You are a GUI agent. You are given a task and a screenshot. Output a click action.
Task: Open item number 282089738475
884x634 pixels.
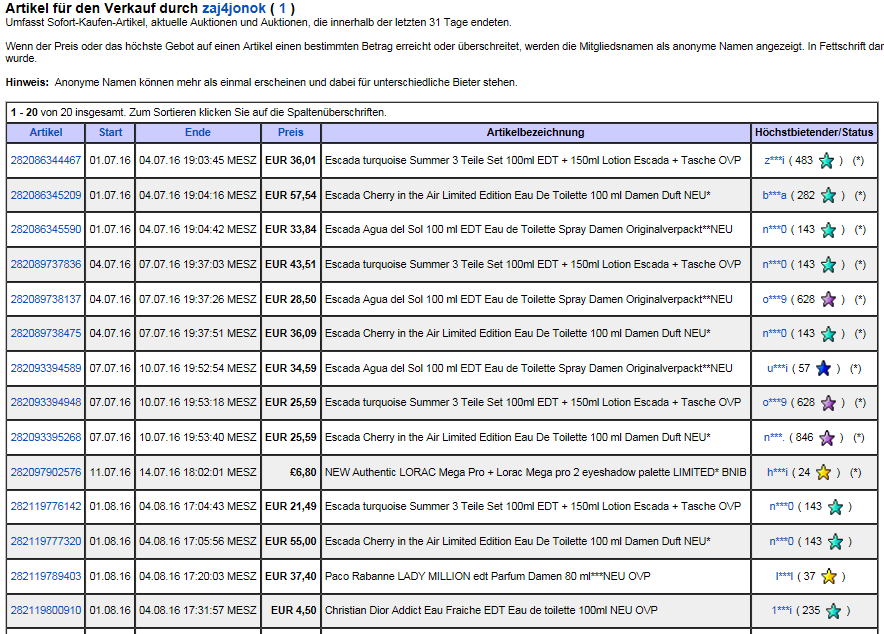coord(46,333)
